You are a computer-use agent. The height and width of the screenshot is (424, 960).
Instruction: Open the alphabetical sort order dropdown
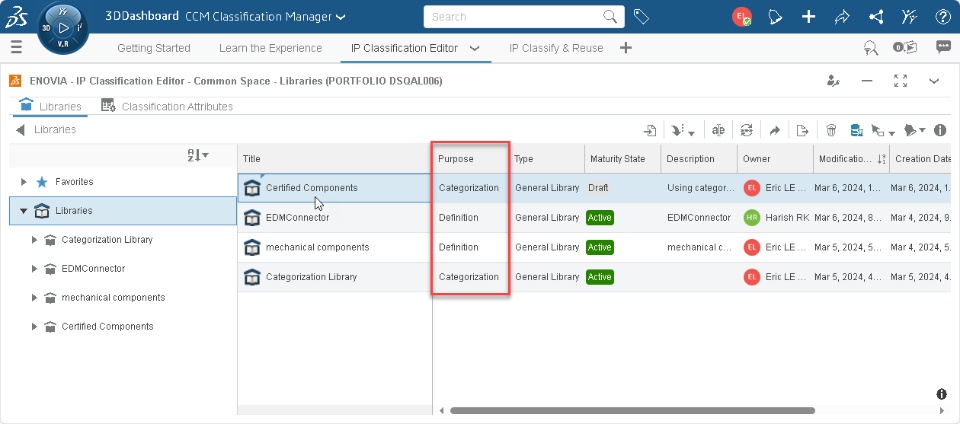[198, 155]
